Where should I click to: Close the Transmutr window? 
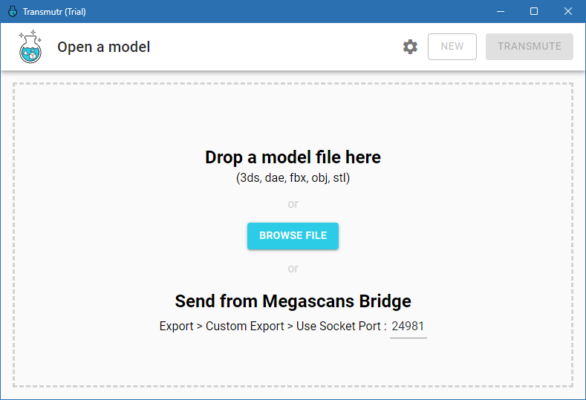click(x=568, y=11)
